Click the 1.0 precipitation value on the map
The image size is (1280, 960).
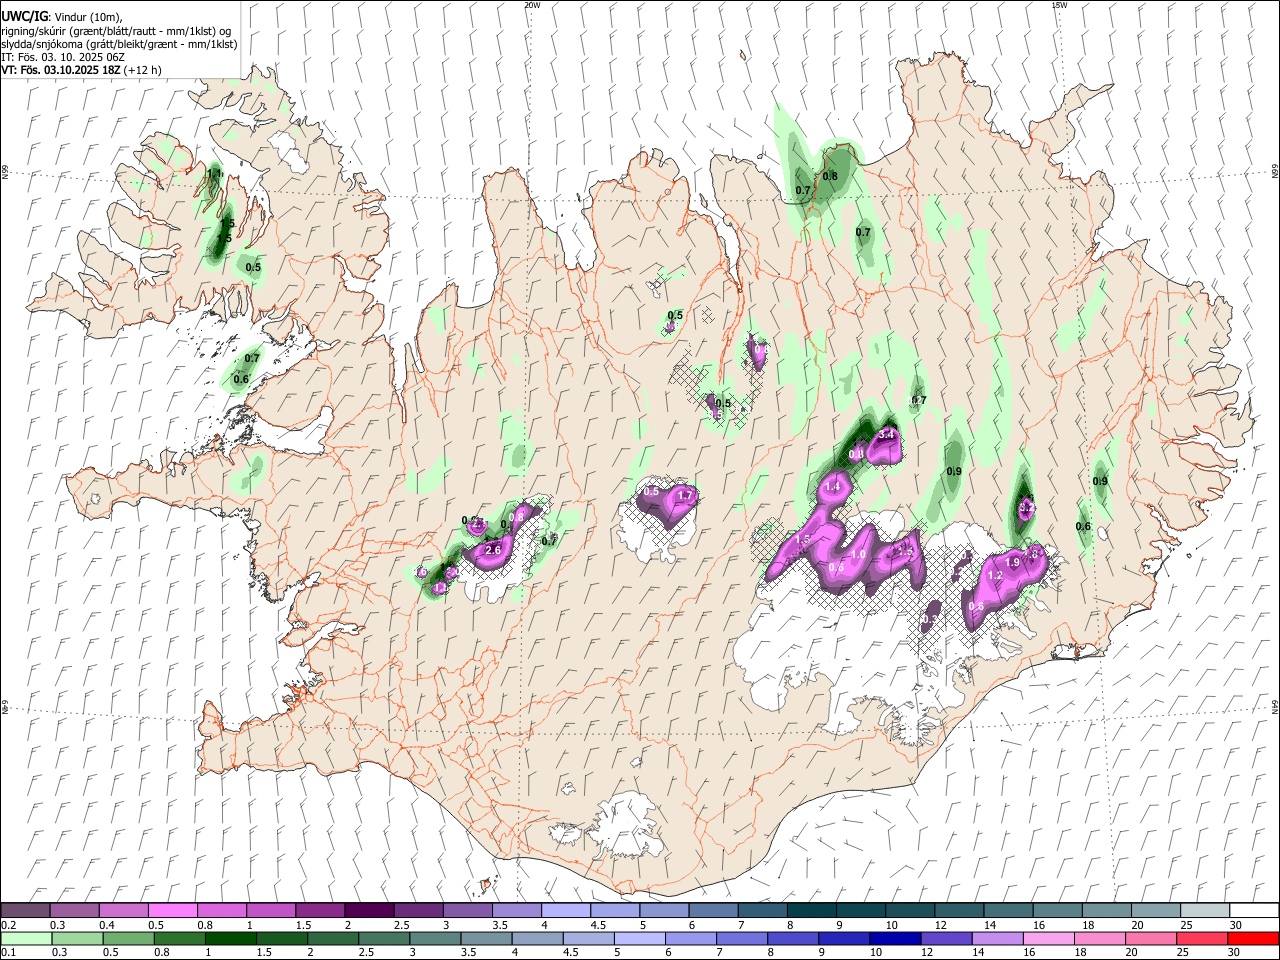(857, 555)
